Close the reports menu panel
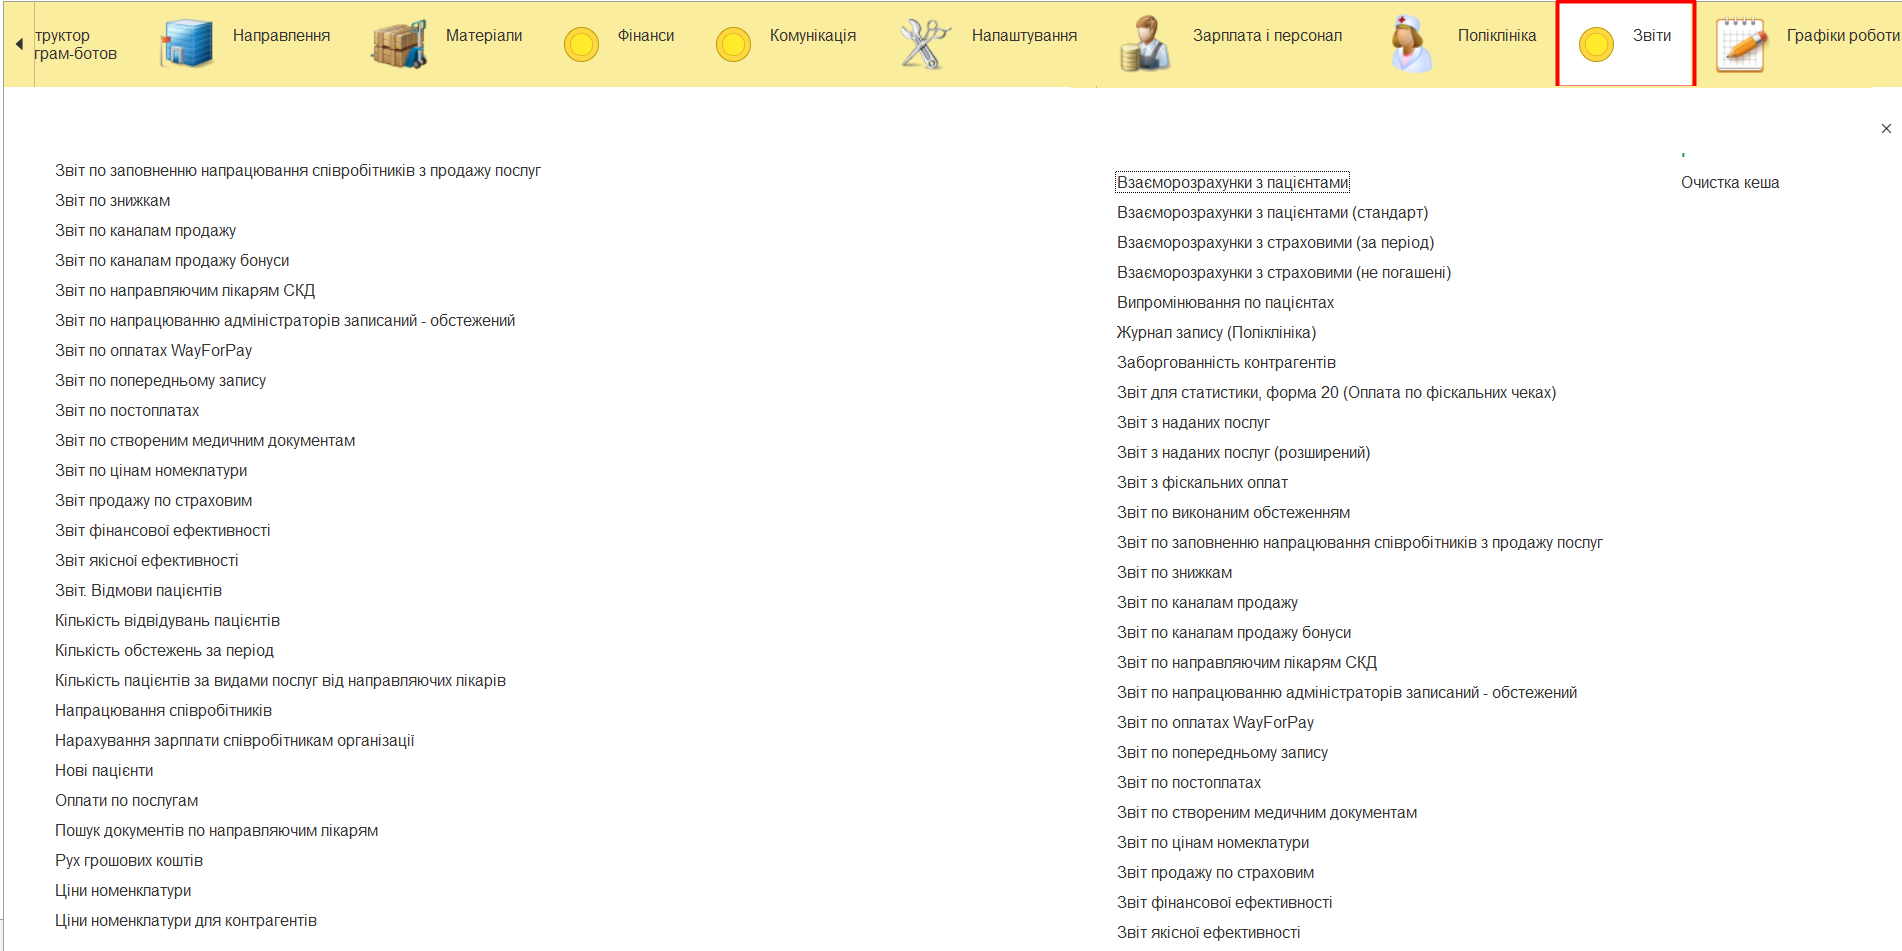The image size is (1902, 951). [1886, 129]
